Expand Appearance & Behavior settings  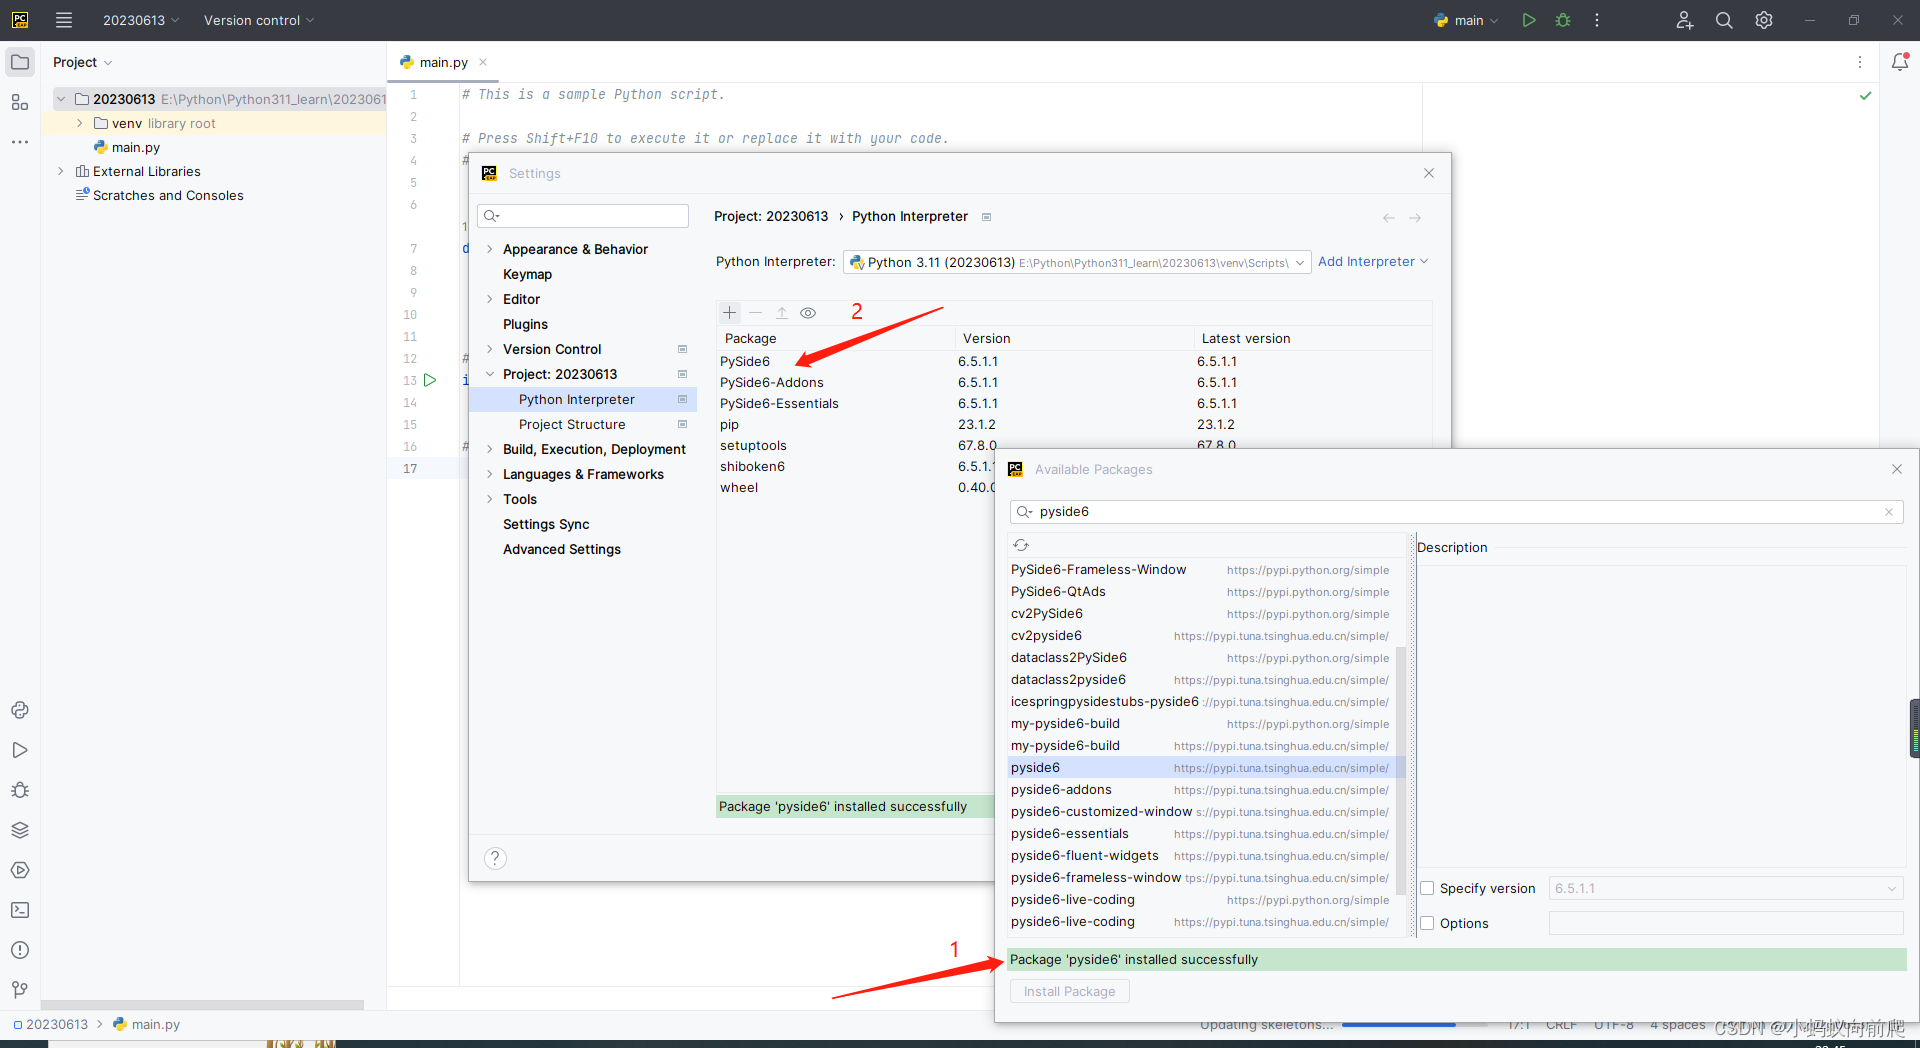pos(489,249)
